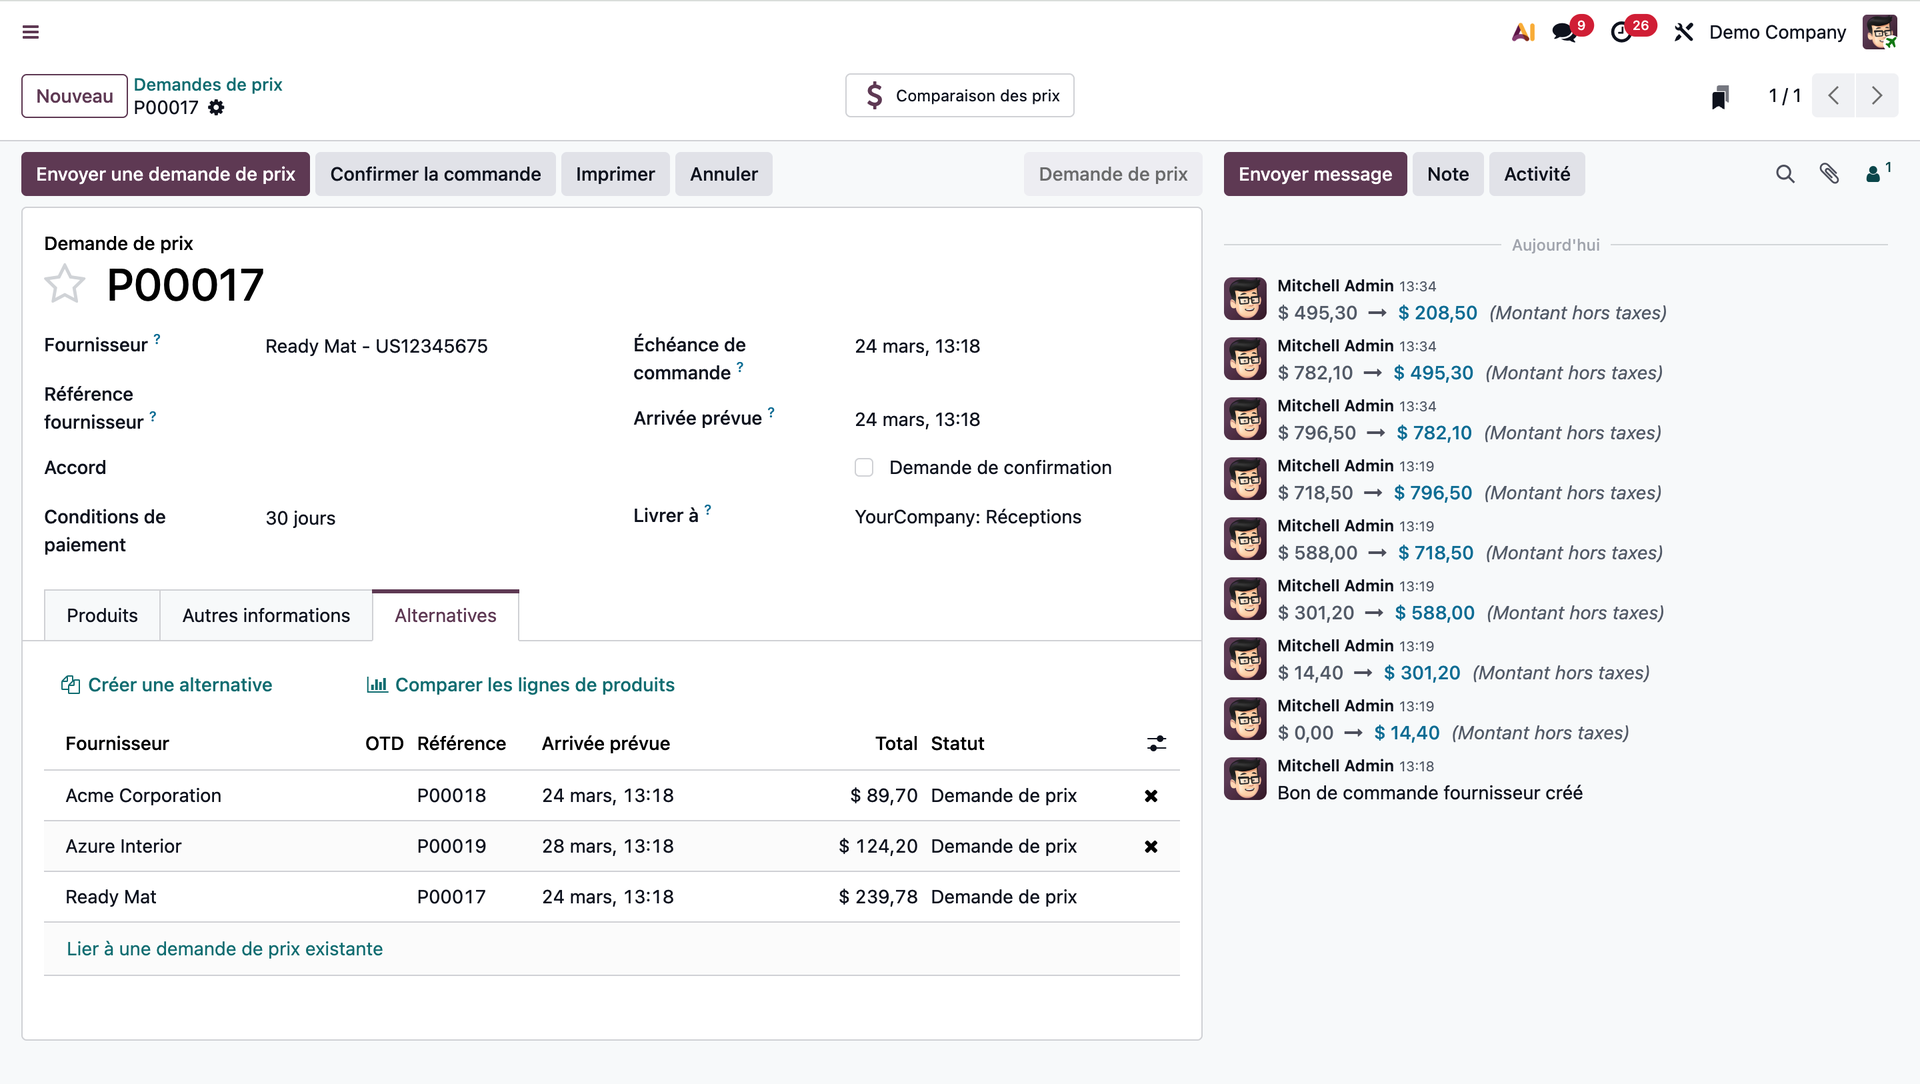Open the conversations messages icon
This screenshot has width=1920, height=1084.
[1564, 32]
